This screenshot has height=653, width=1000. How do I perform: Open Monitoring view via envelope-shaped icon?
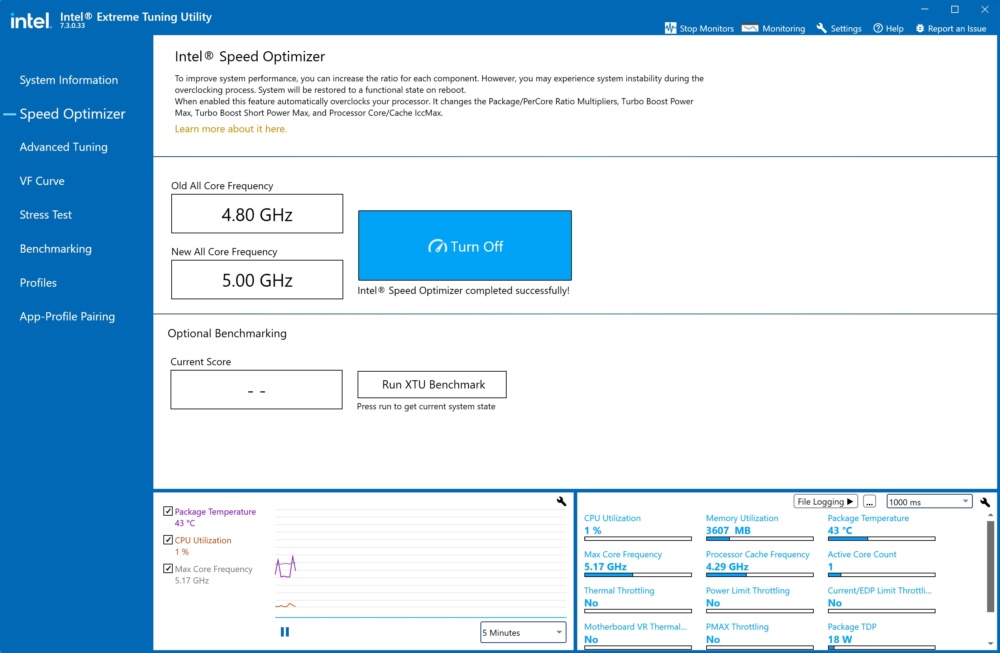pyautogui.click(x=750, y=28)
